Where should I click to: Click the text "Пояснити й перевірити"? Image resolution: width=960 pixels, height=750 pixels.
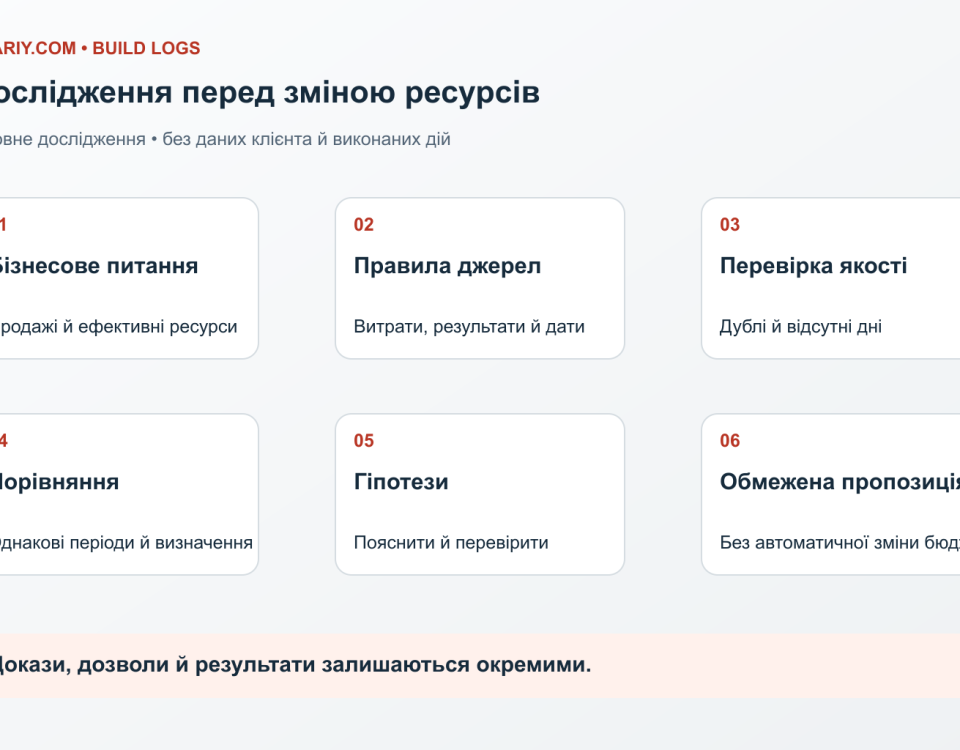click(451, 543)
